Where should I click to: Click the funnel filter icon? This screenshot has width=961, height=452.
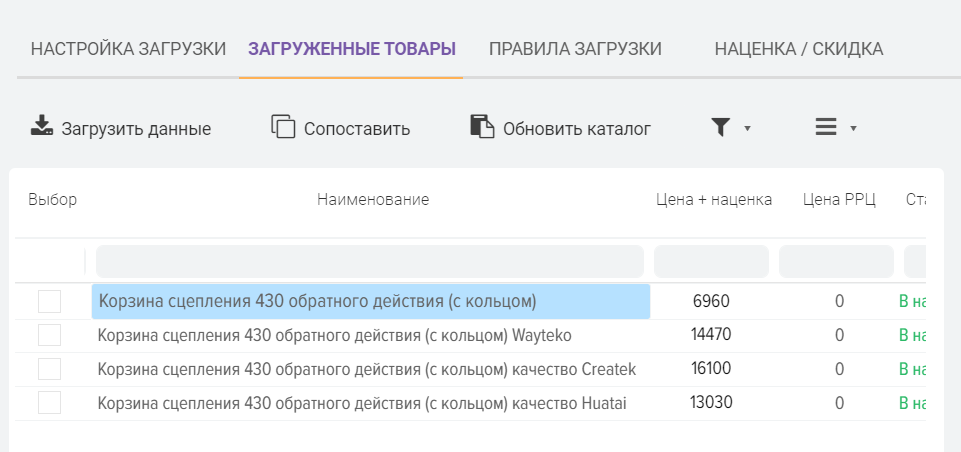(x=720, y=127)
